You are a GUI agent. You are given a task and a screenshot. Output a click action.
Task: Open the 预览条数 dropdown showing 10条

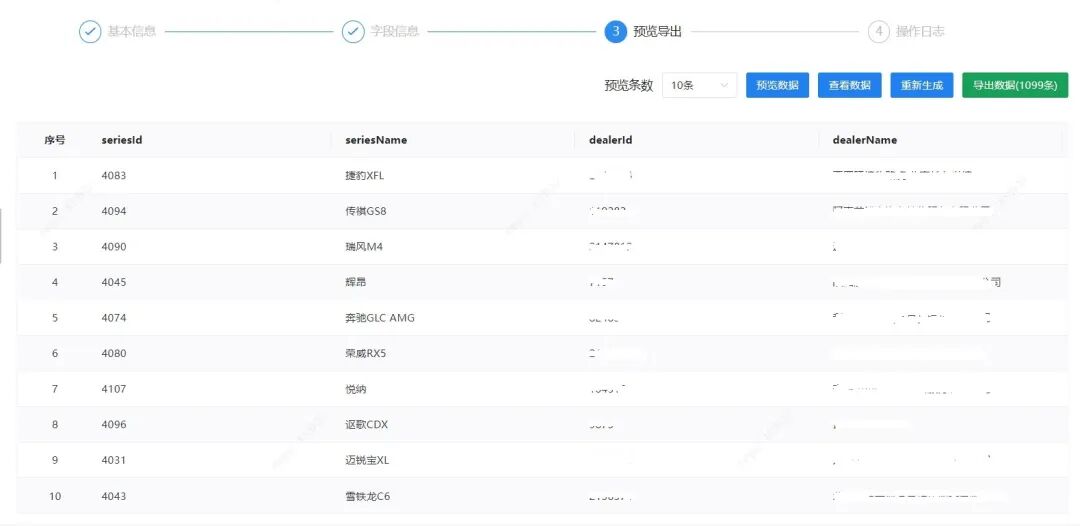click(x=699, y=85)
